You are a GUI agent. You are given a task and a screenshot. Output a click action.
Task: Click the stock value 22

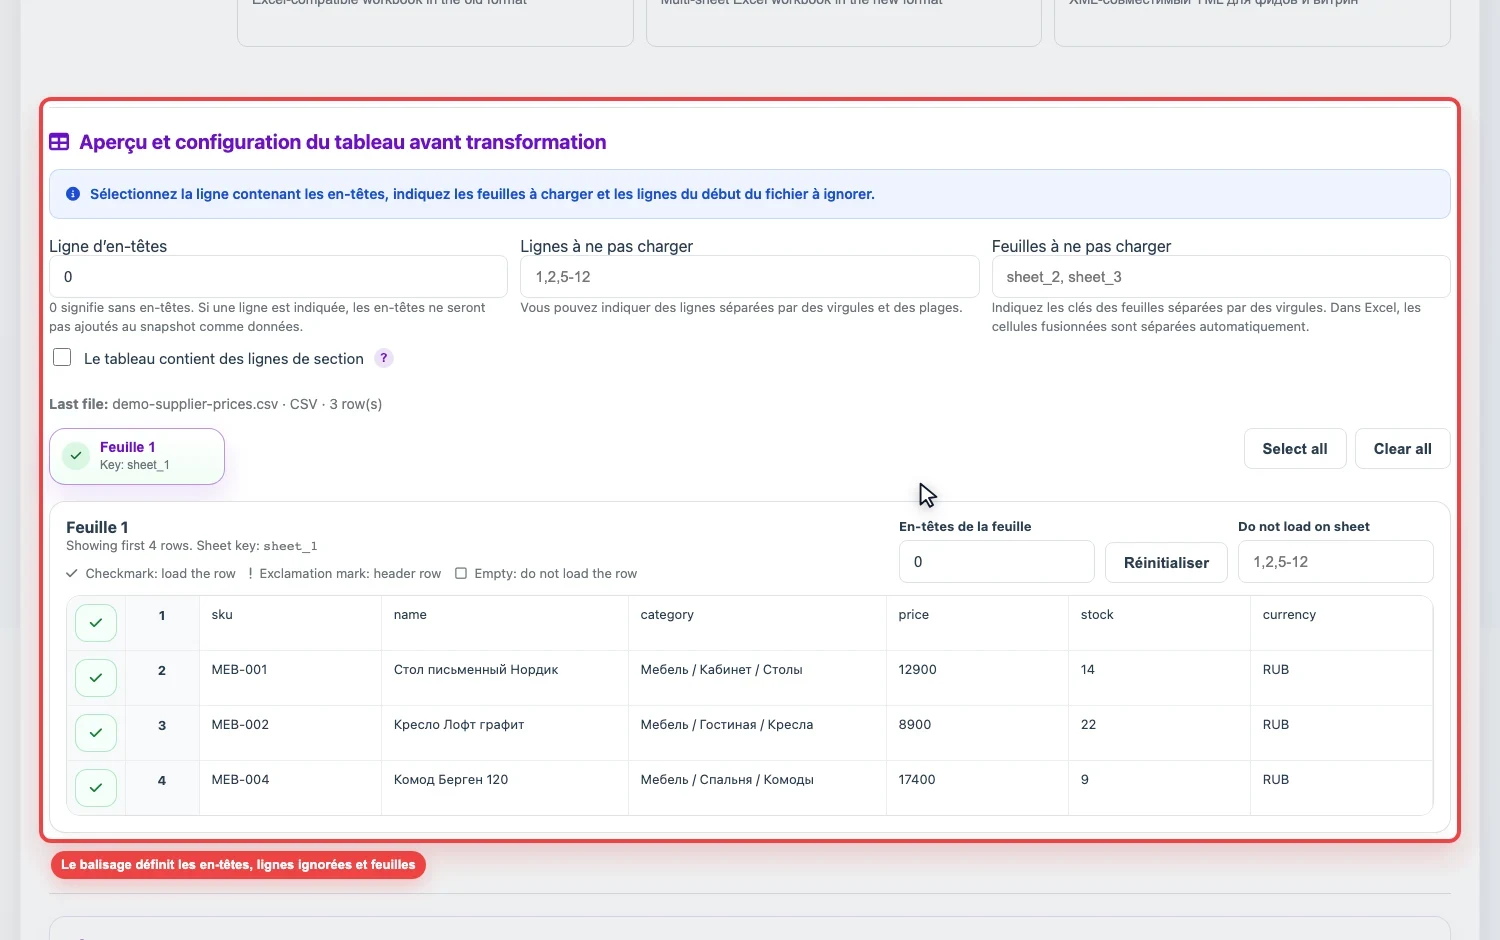click(1089, 725)
